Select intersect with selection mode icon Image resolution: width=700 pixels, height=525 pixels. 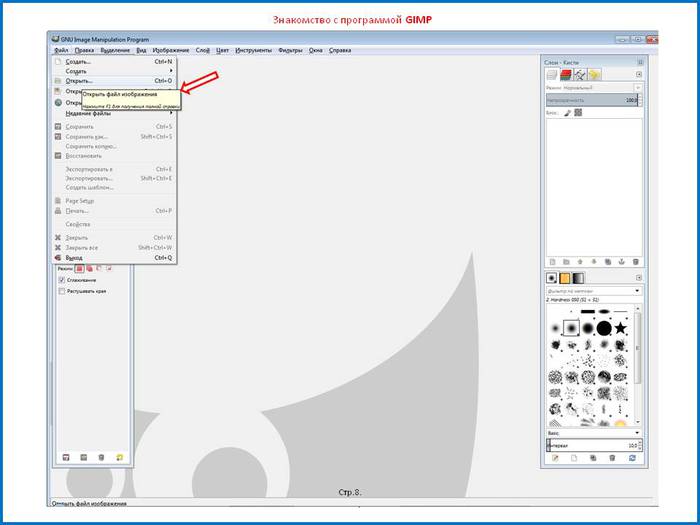pyautogui.click(x=109, y=269)
